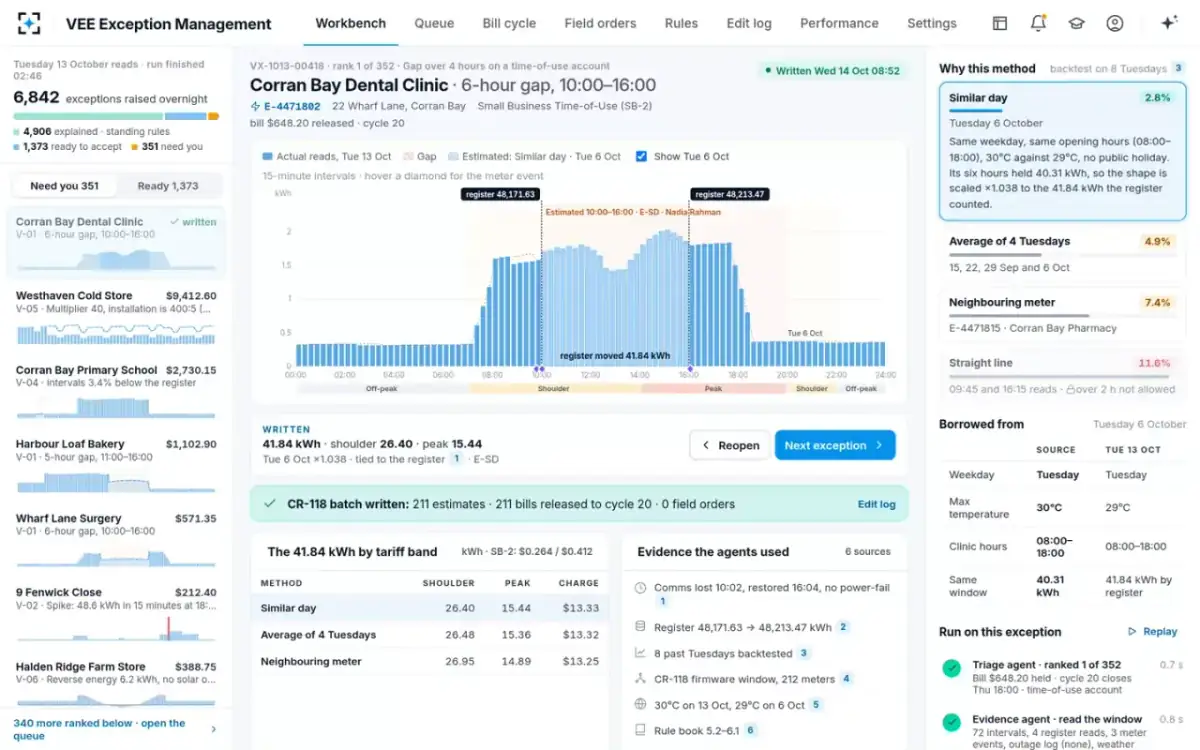
Task: Select the Average of 4 Tuesdays card
Action: [x=1063, y=254]
